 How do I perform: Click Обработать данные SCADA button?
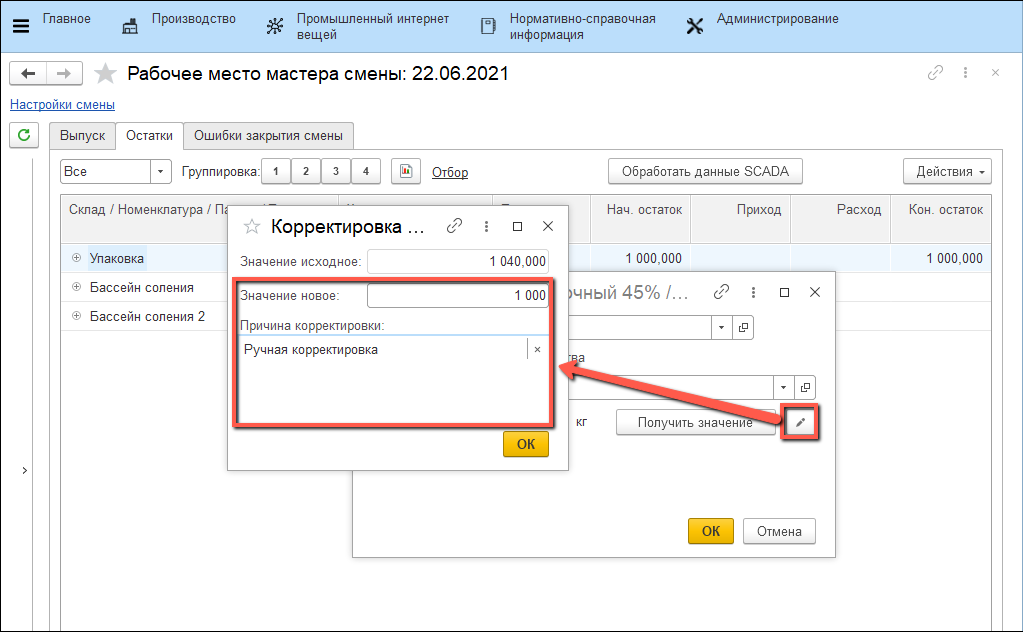pos(705,171)
